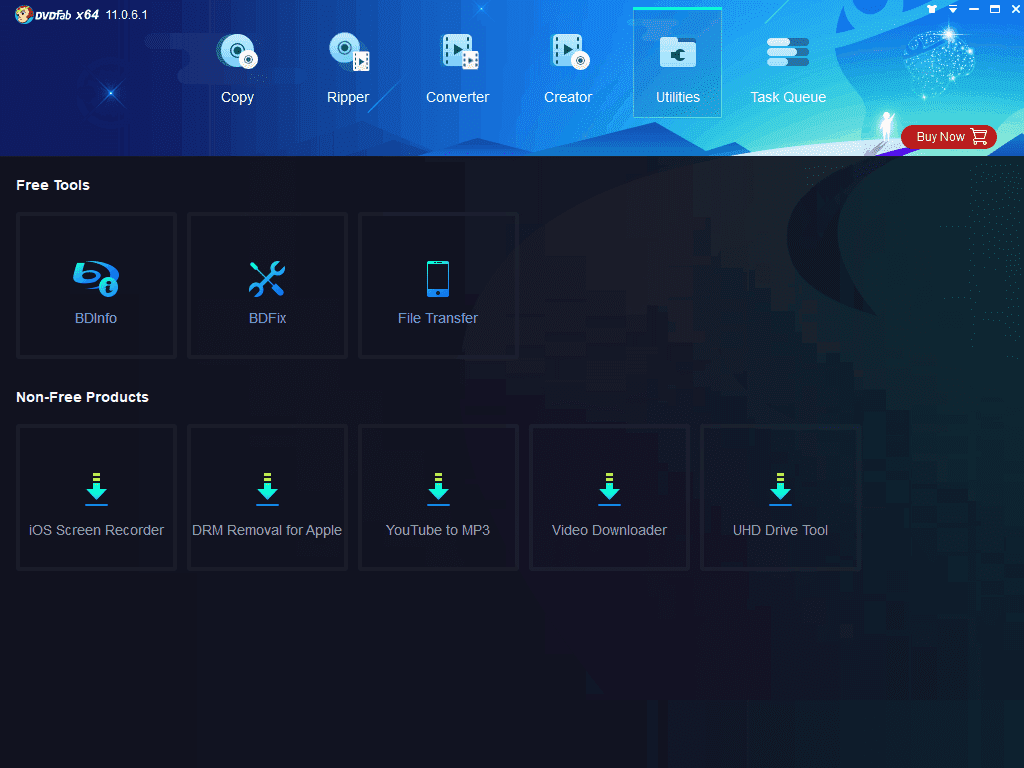Click the iOS Screen Recorder label
The width and height of the screenshot is (1024, 768).
tap(97, 530)
